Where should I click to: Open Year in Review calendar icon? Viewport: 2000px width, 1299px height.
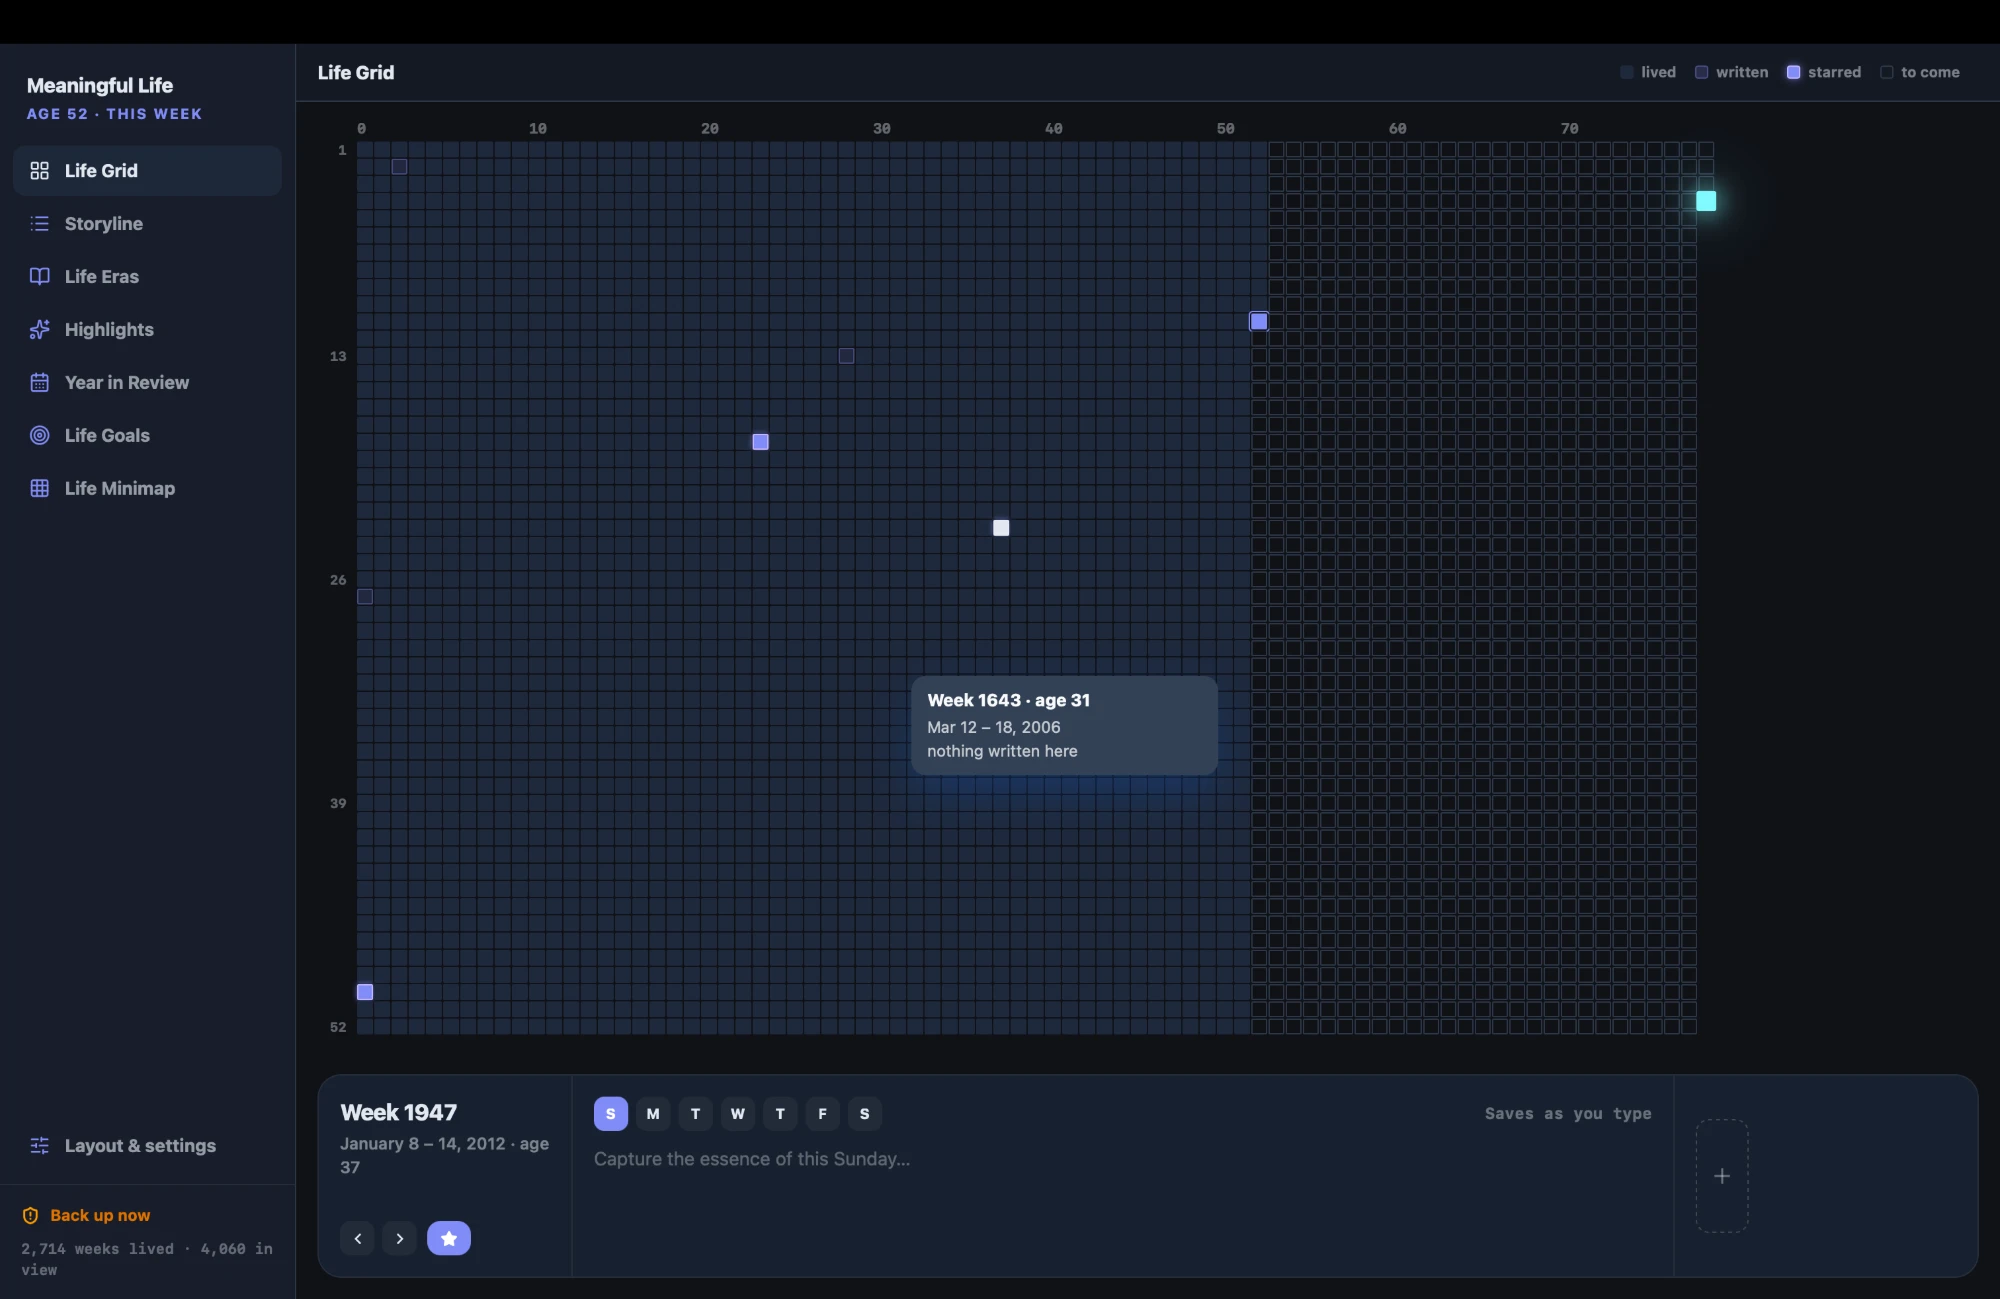pos(40,383)
